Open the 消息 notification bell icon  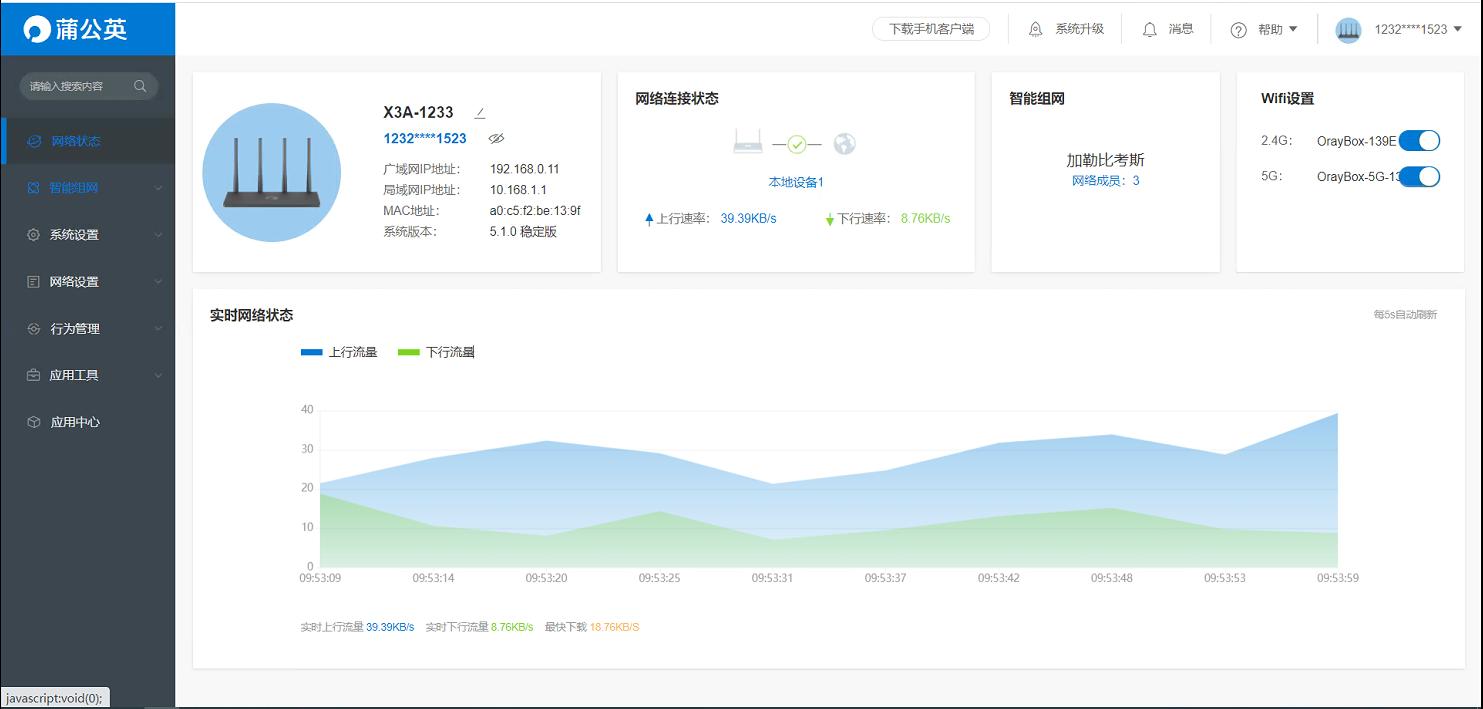pyautogui.click(x=1151, y=28)
